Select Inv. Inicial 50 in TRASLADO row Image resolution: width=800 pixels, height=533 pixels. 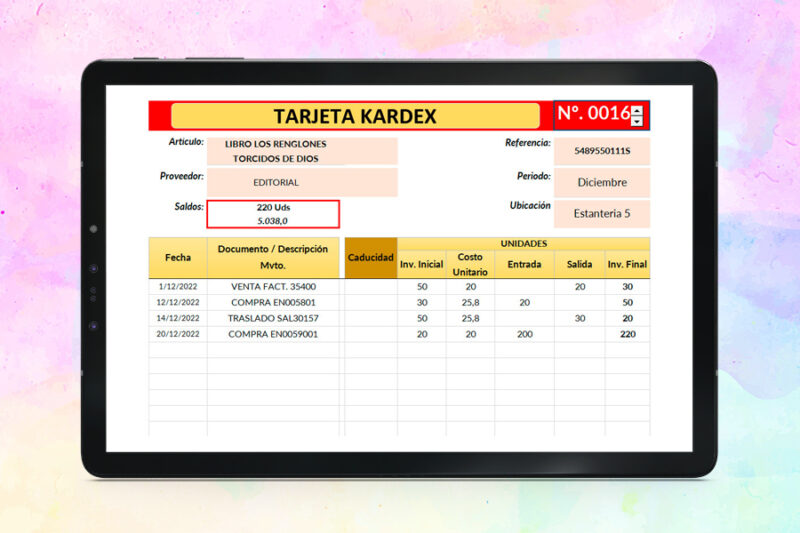click(422, 318)
